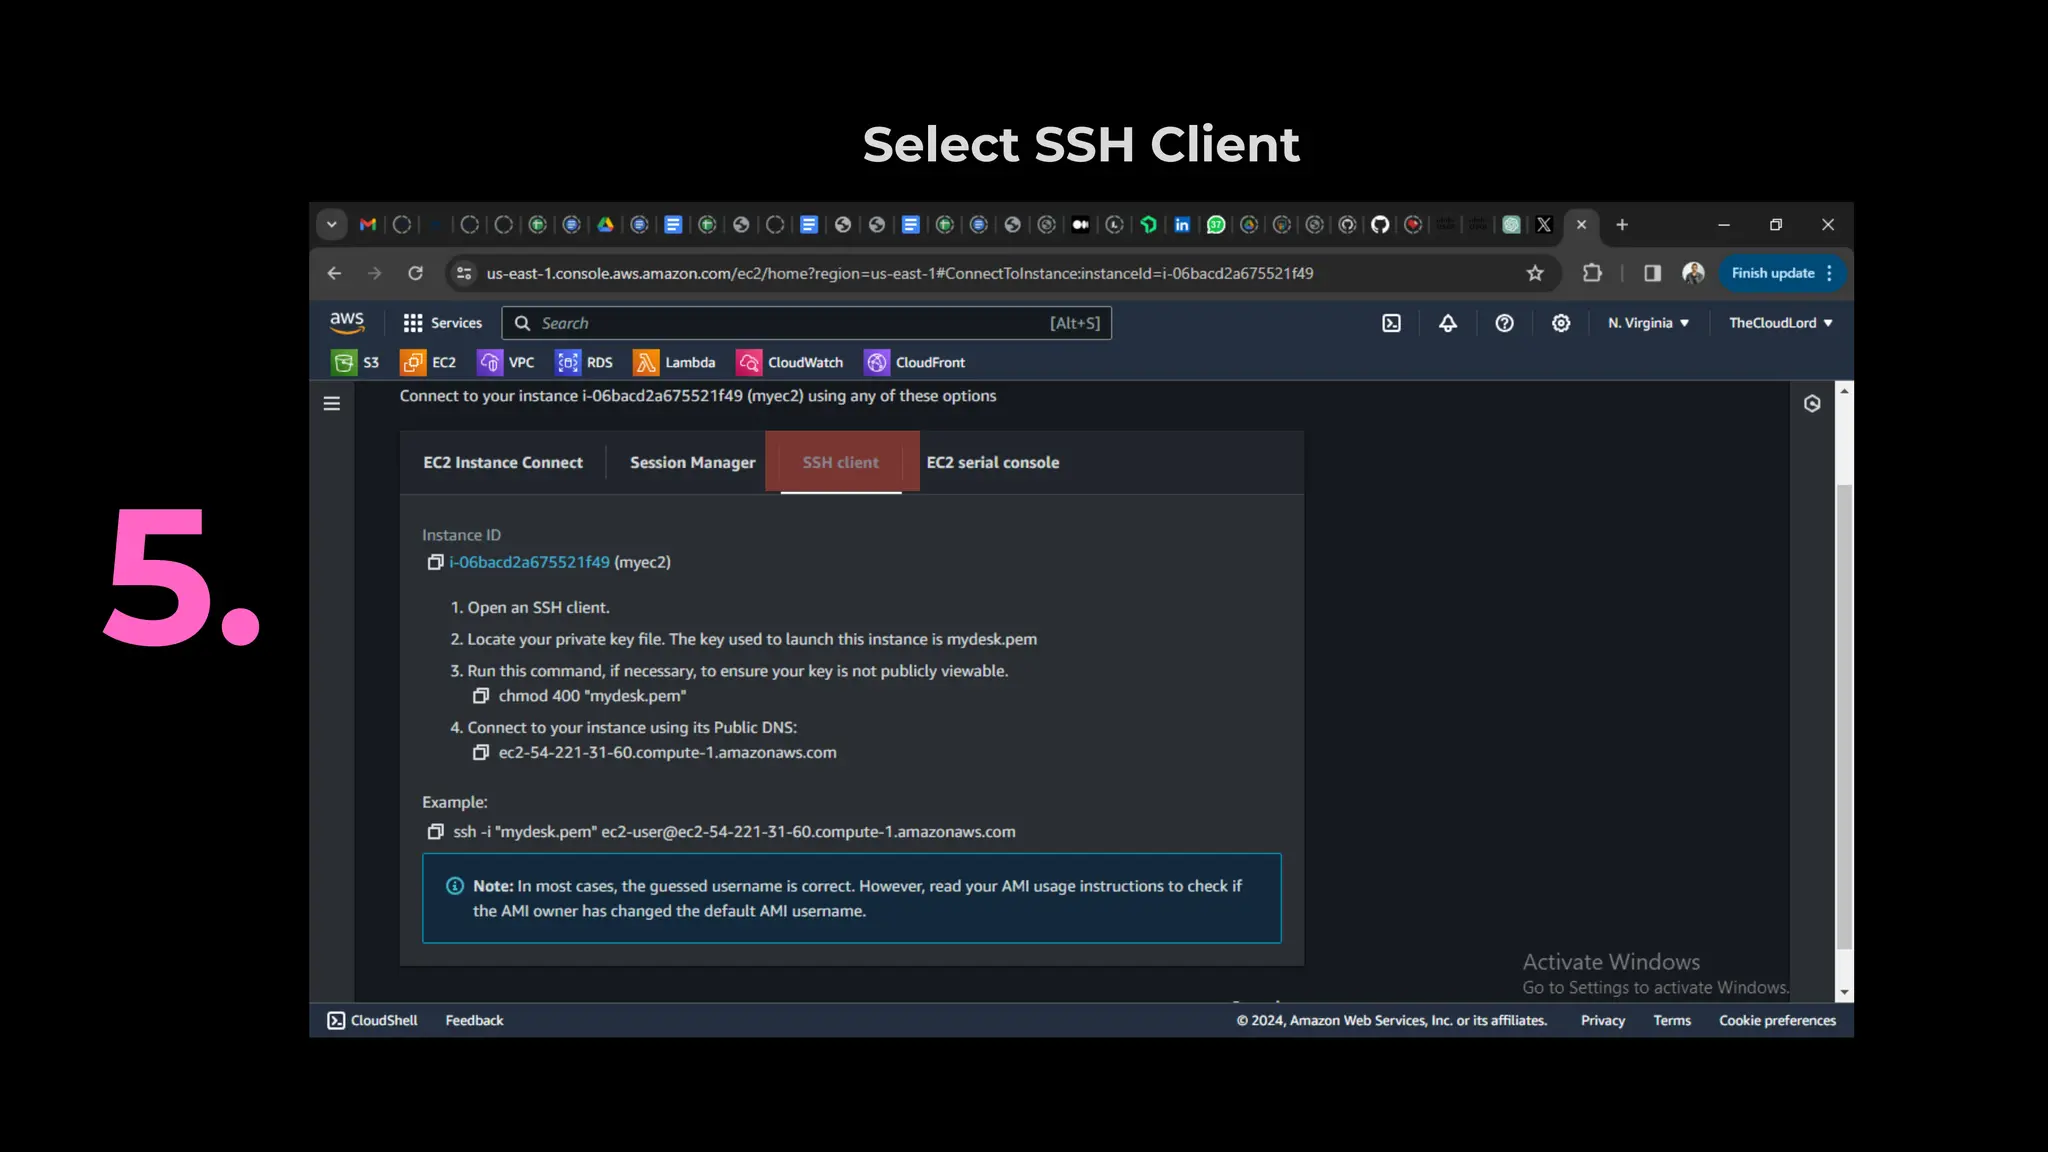2048x1152 pixels.
Task: Click the ssh -i "mydesk.pem" example text
Action: 734,832
